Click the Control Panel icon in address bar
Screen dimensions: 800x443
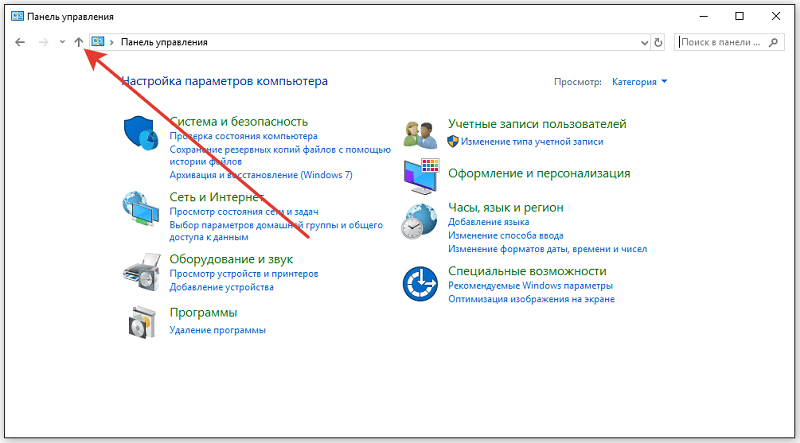point(98,41)
